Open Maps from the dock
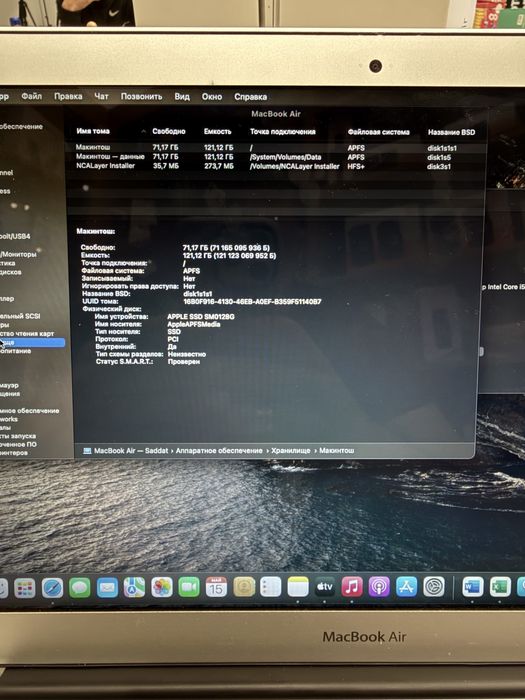 134,588
